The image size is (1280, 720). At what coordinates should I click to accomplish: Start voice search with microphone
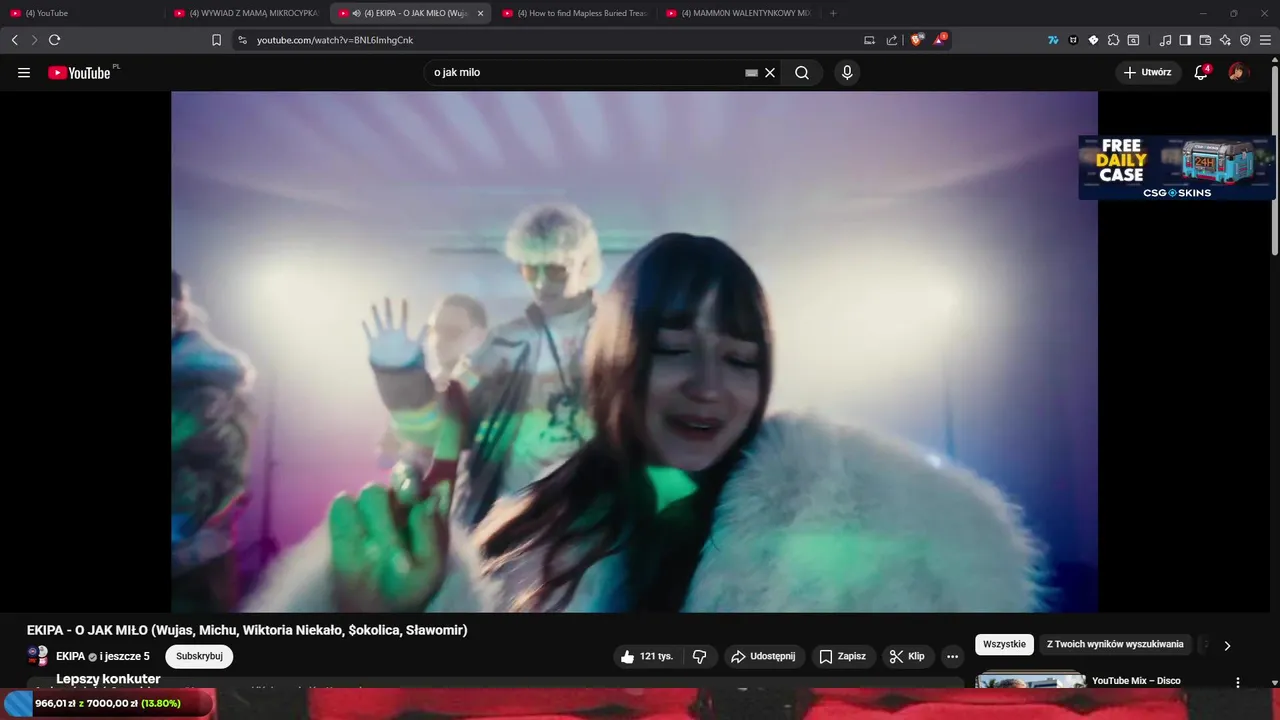[x=847, y=73]
